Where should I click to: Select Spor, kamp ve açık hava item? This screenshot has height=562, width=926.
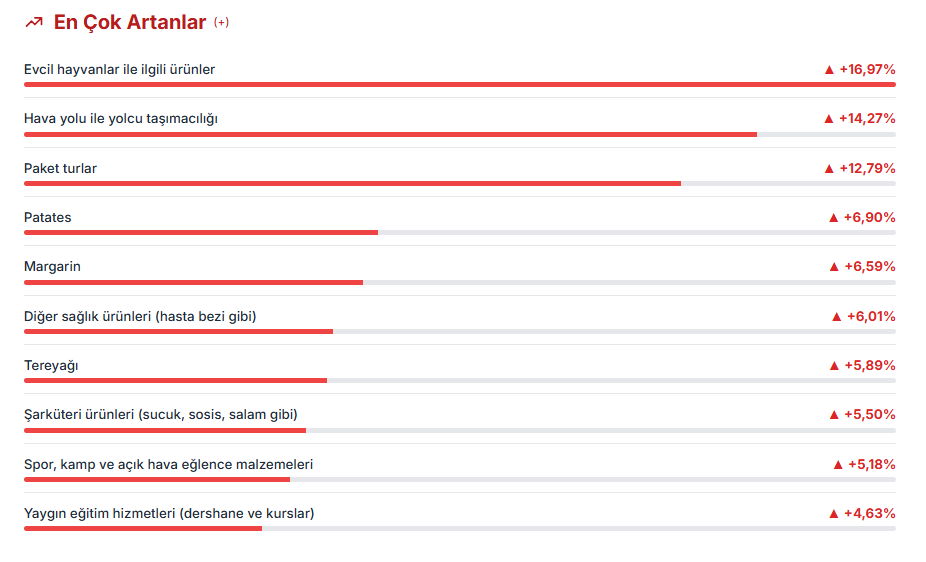(168, 464)
